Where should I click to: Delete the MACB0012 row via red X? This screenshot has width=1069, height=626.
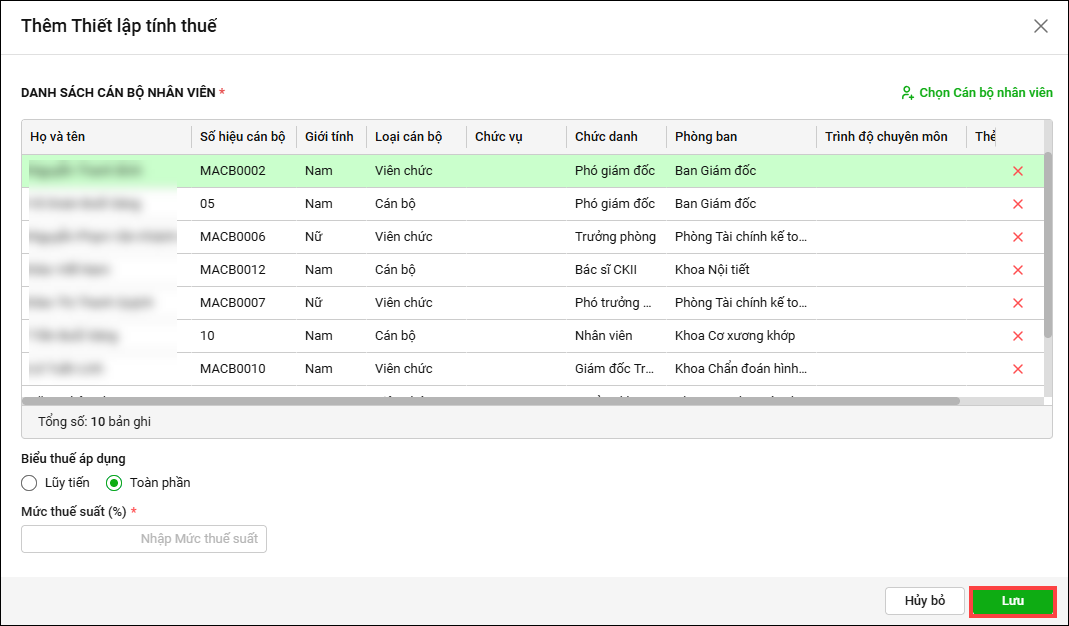(x=1018, y=270)
